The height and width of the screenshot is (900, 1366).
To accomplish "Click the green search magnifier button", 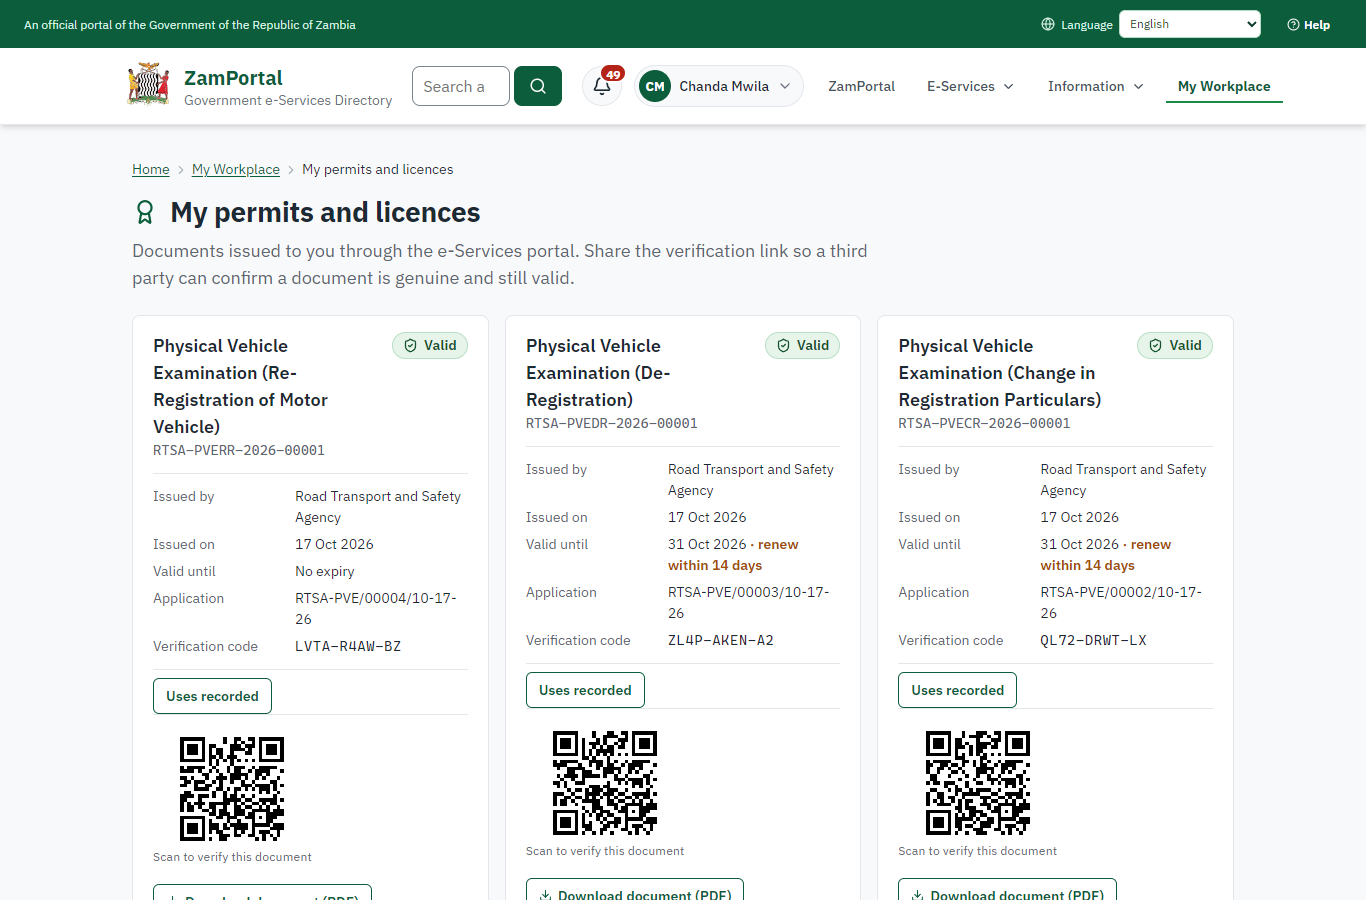I will click(x=538, y=86).
